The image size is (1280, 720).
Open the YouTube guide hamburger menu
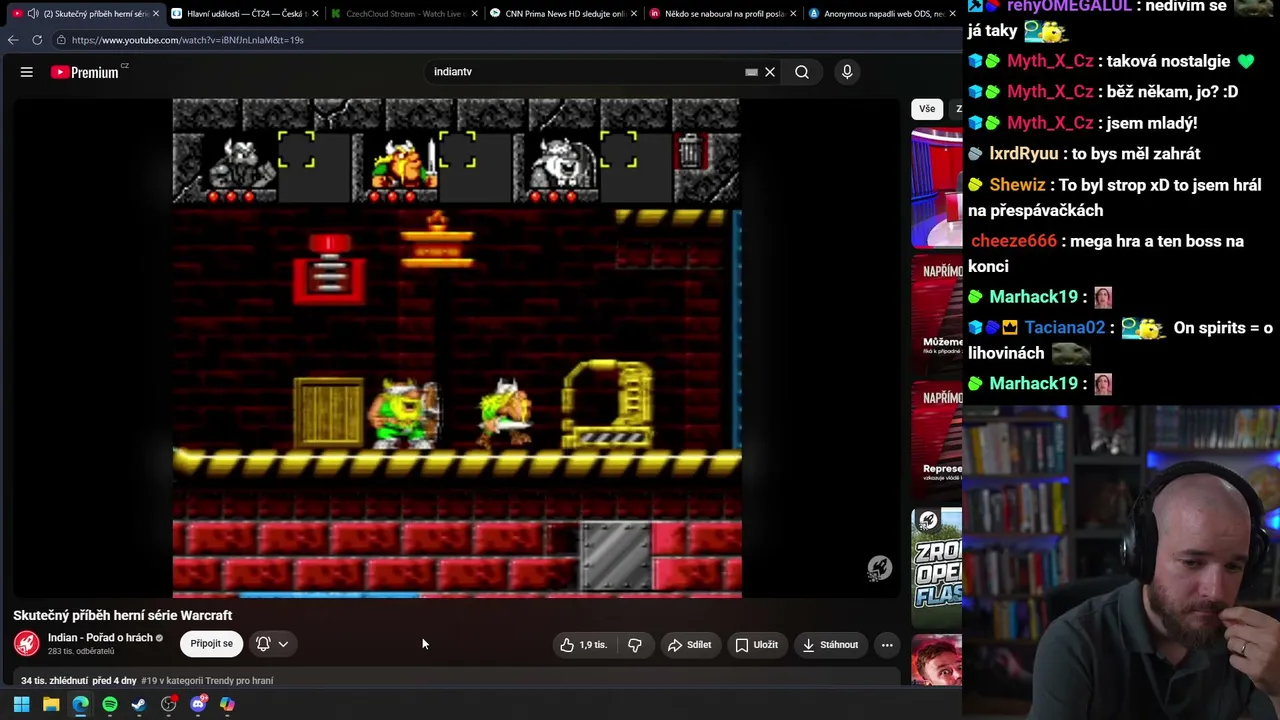click(27, 72)
